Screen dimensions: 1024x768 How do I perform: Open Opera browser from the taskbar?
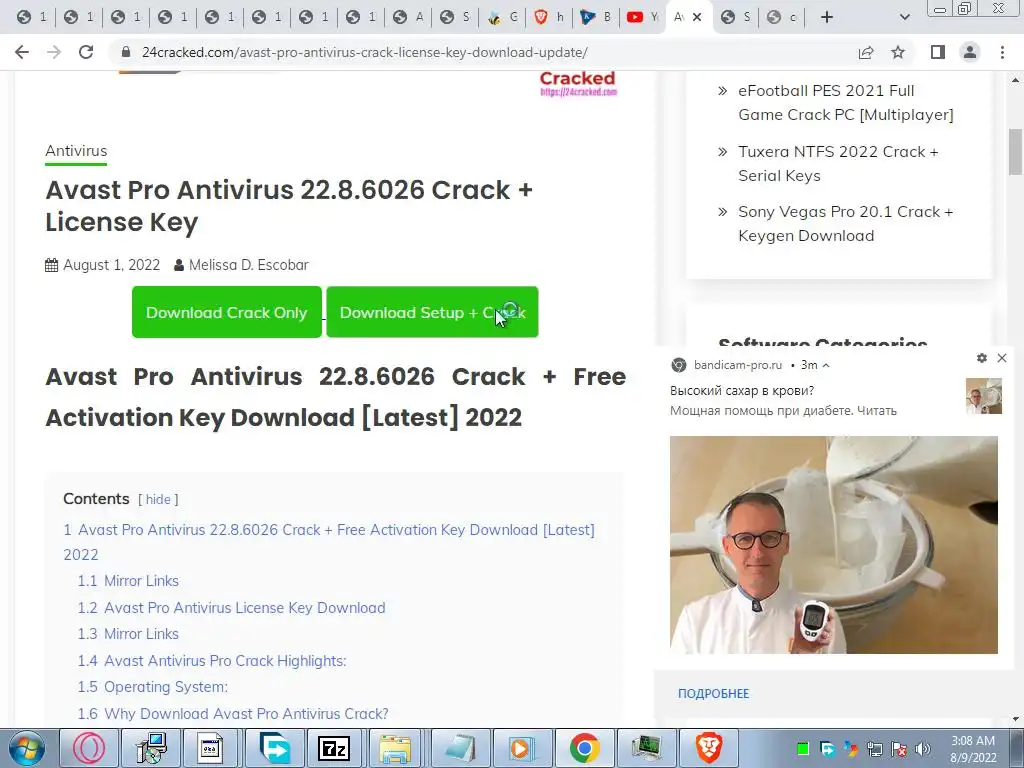89,748
